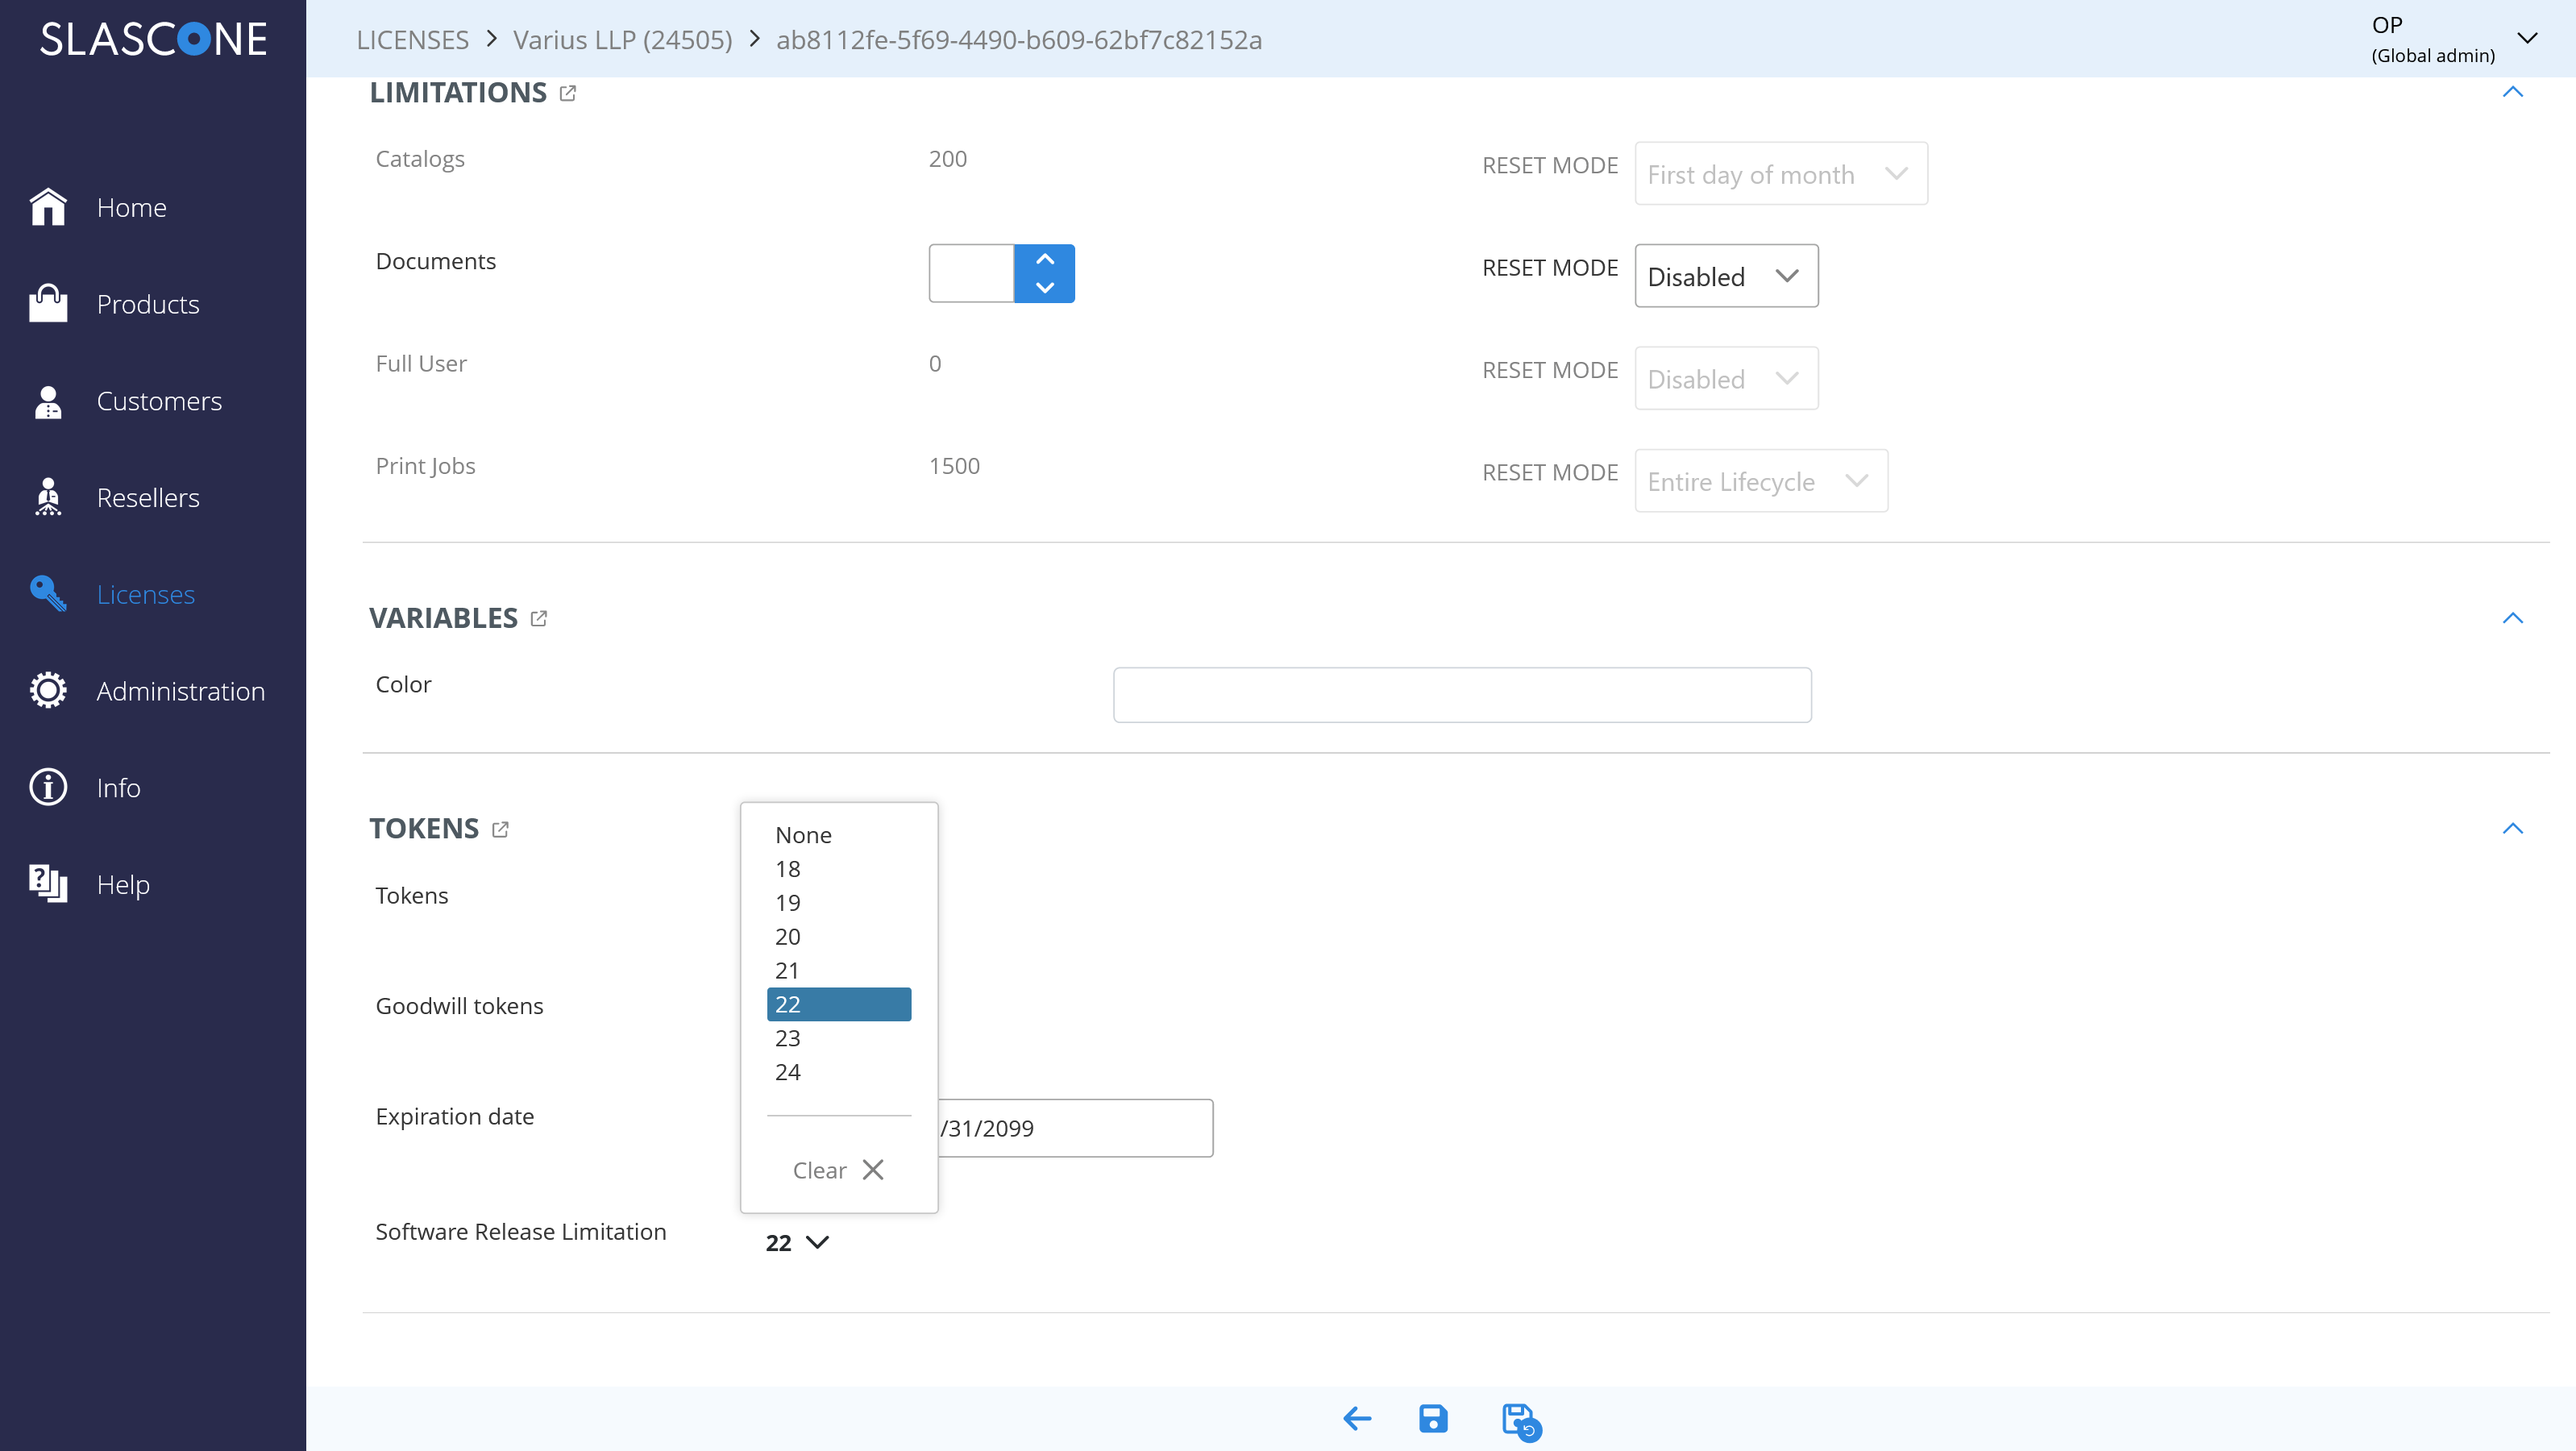Click the X beside Clear
The height and width of the screenshot is (1451, 2576).
coord(873,1170)
